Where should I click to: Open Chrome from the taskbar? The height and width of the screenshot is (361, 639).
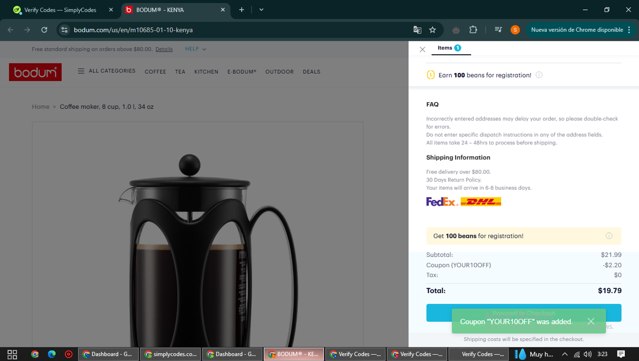pyautogui.click(x=35, y=354)
